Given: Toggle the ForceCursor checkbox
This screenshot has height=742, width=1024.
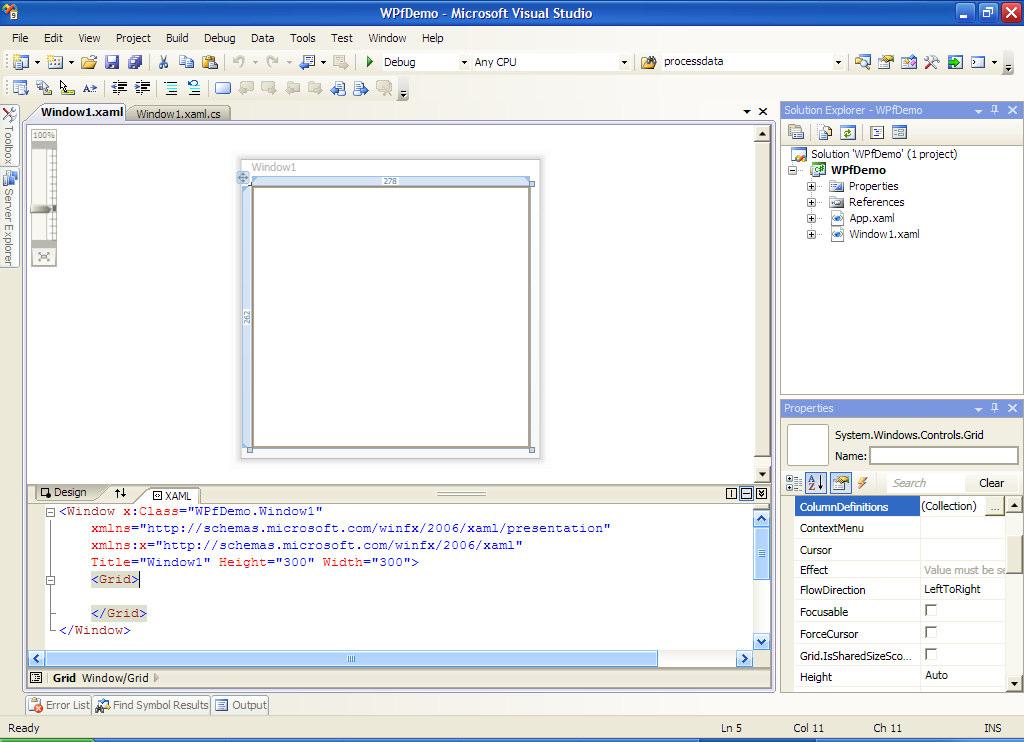Looking at the screenshot, I should point(931,632).
